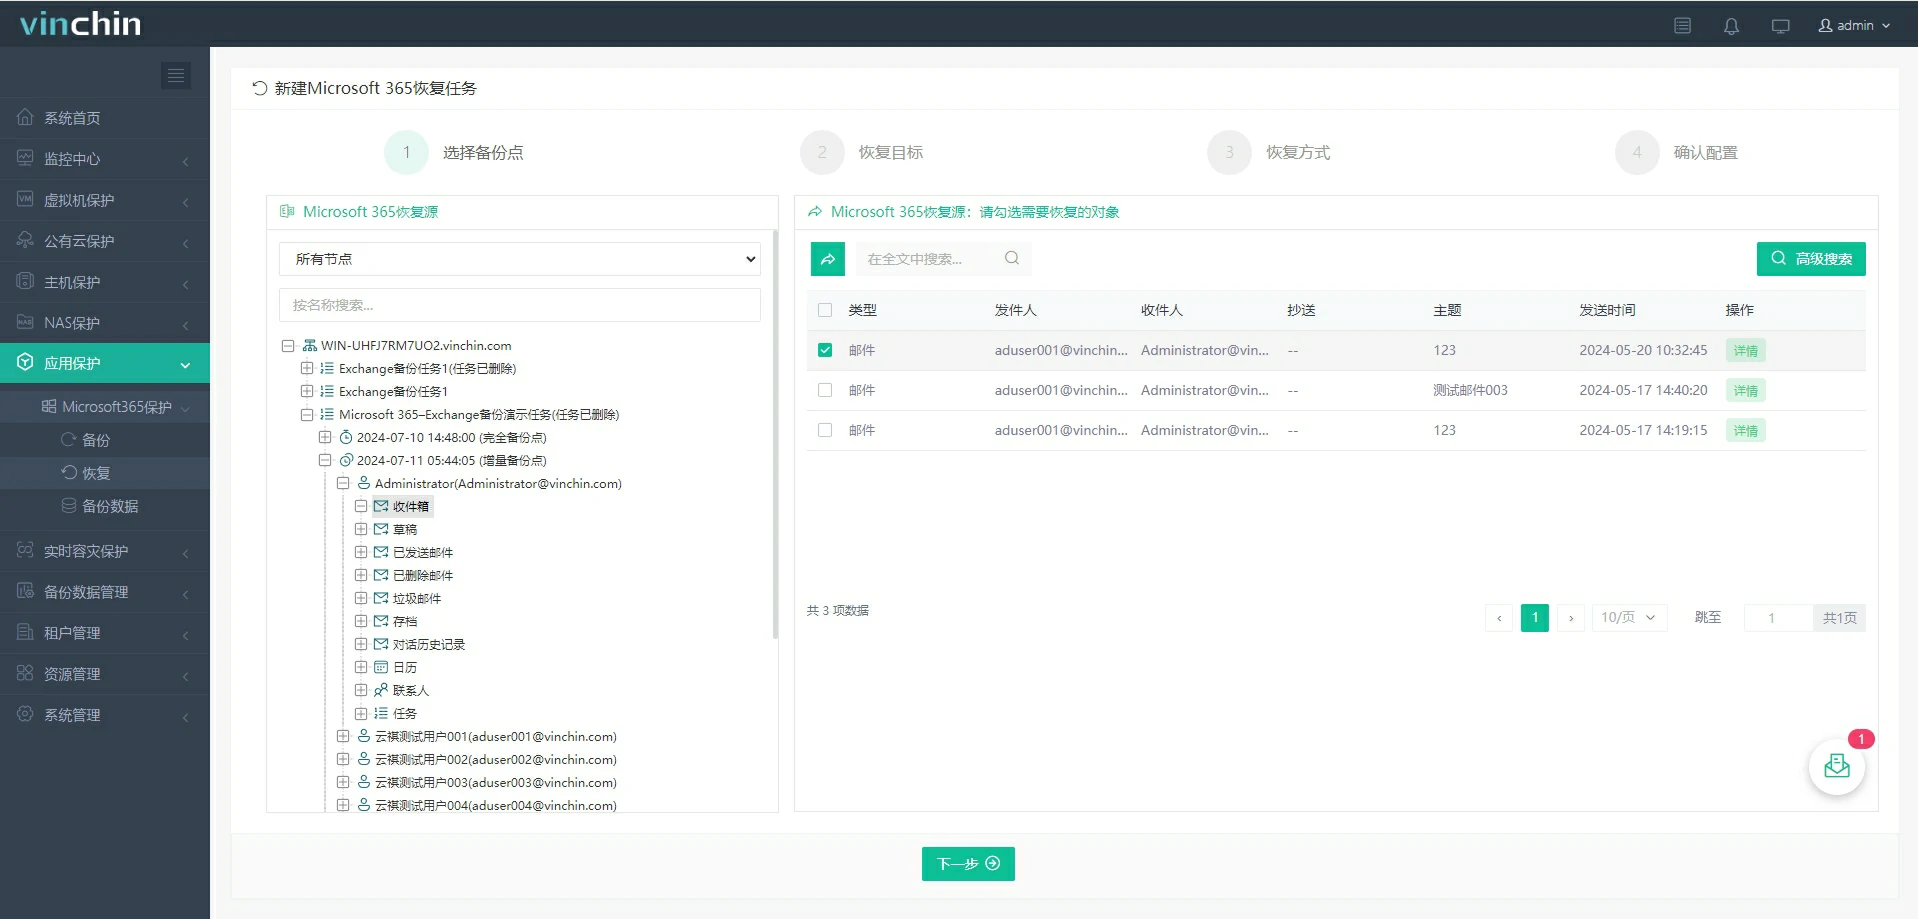The height and width of the screenshot is (919, 1918).
Task: Go to 系统首页 in the sidebar
Action: [x=105, y=118]
